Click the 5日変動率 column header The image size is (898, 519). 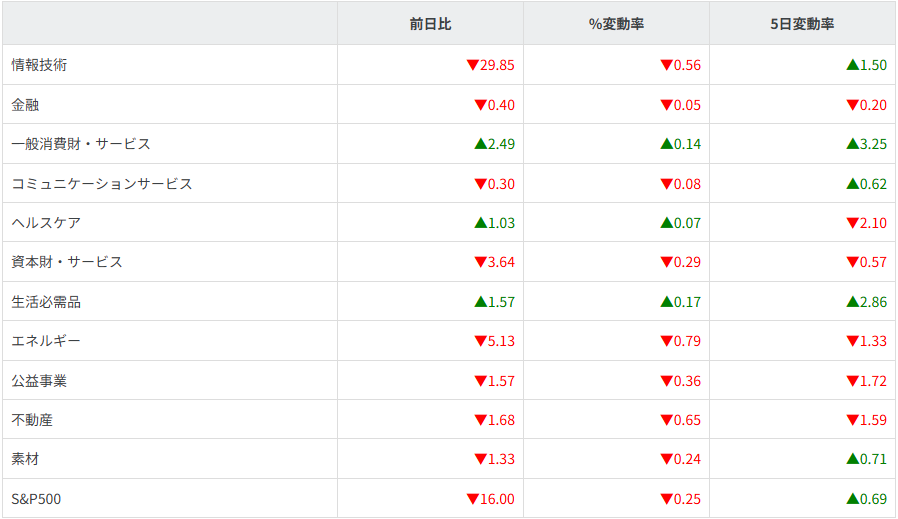[802, 24]
